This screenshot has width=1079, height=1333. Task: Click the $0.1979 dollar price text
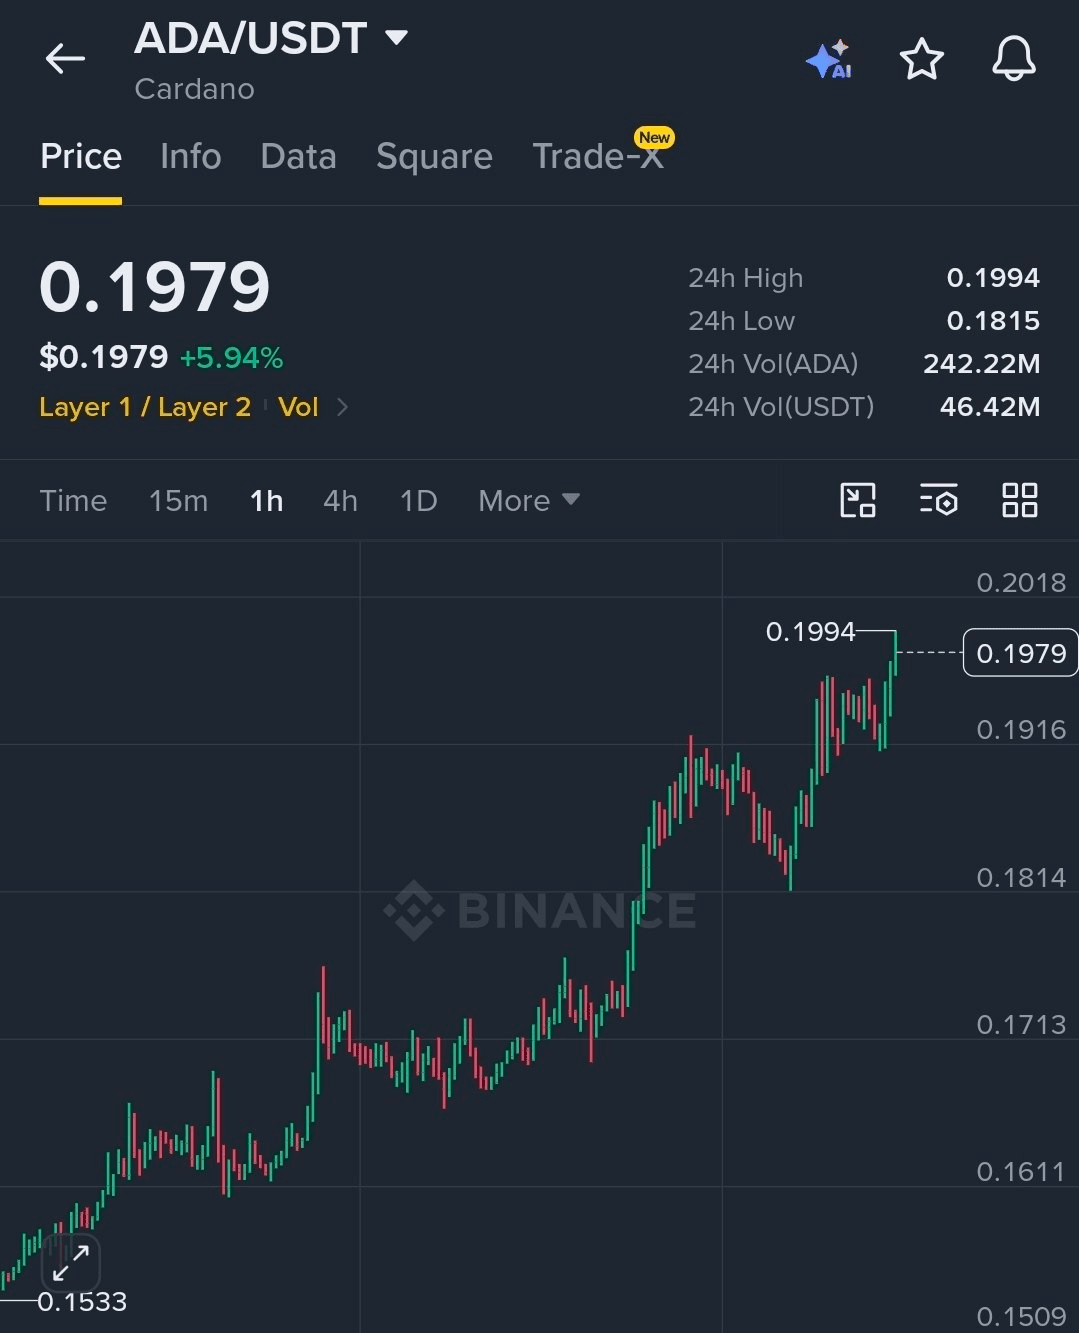pyautogui.click(x=104, y=357)
